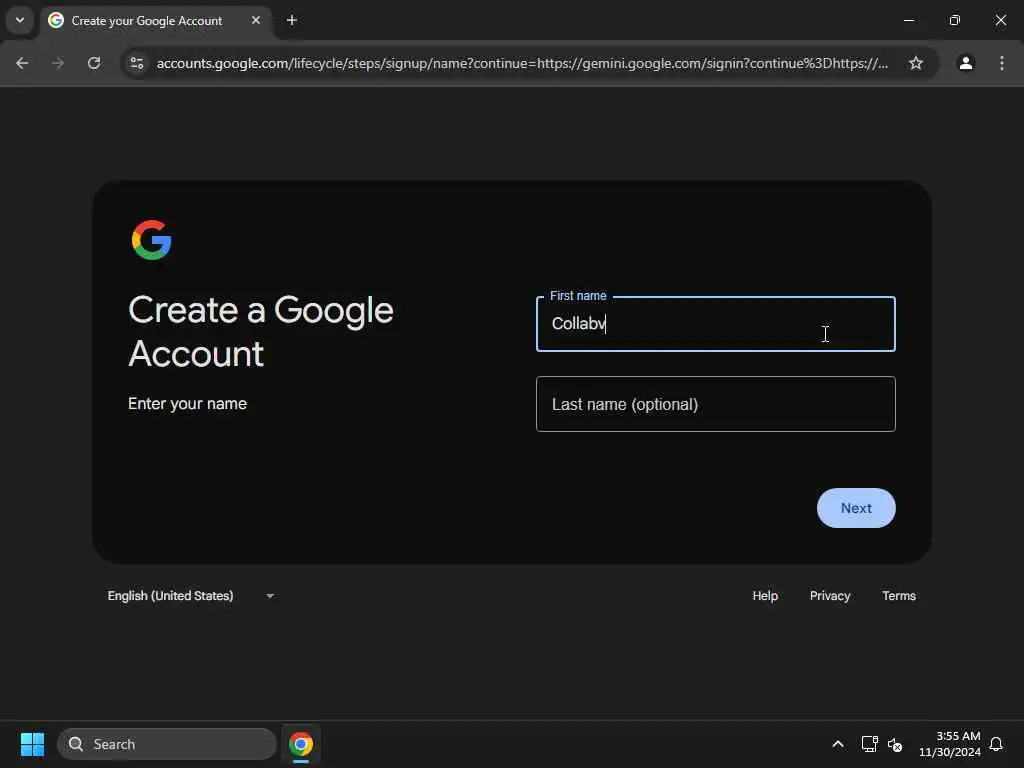
Task: Open Chrome from the taskbar
Action: coord(300,744)
